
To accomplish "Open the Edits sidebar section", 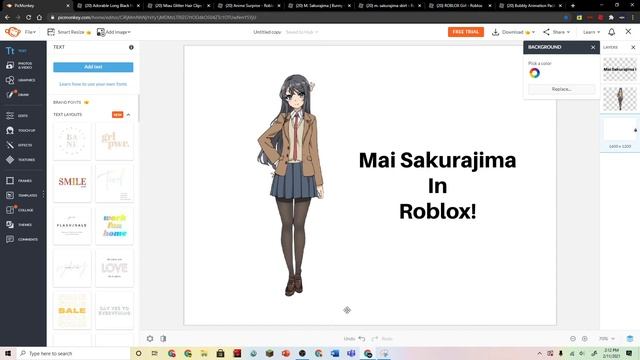I will pyautogui.click(x=17, y=116).
